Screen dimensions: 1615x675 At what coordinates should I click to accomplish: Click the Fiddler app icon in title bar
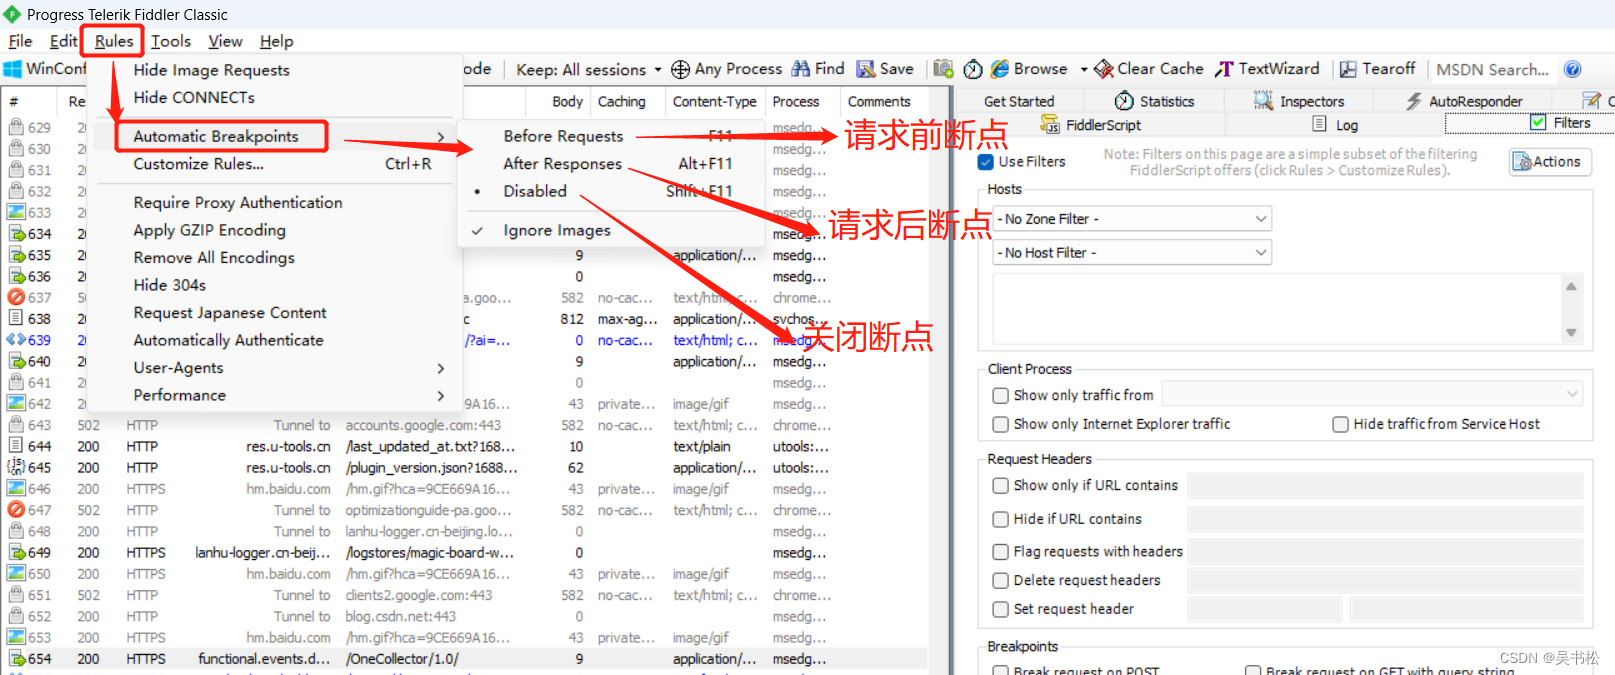tap(12, 14)
